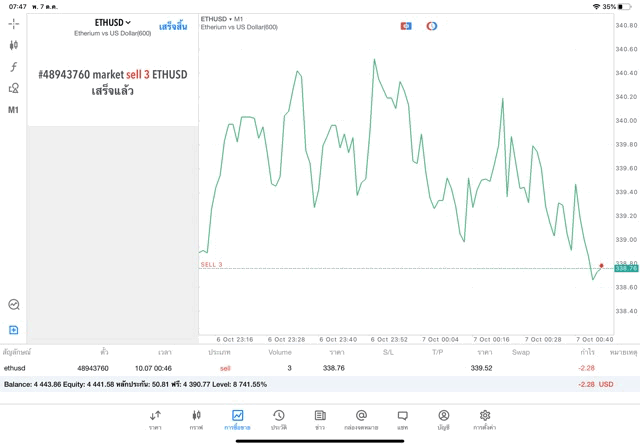Toggle the trade levels circle icon in sidebar

coord(14,305)
